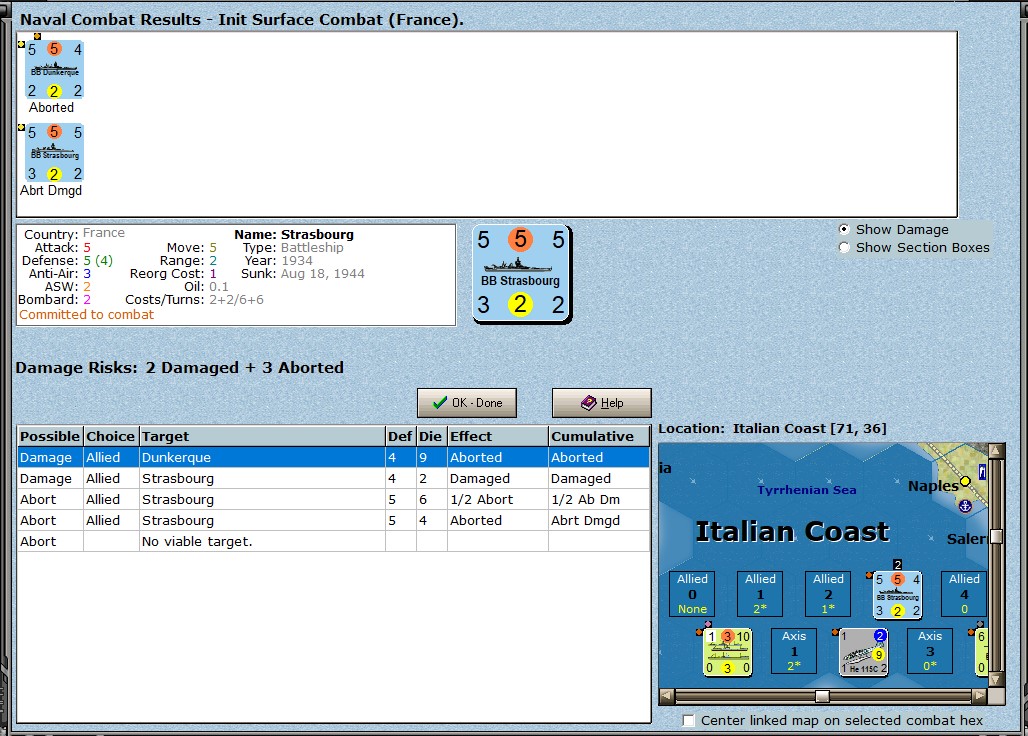This screenshot has height=736, width=1028.
Task: Click the Choice column header
Action: click(x=111, y=436)
